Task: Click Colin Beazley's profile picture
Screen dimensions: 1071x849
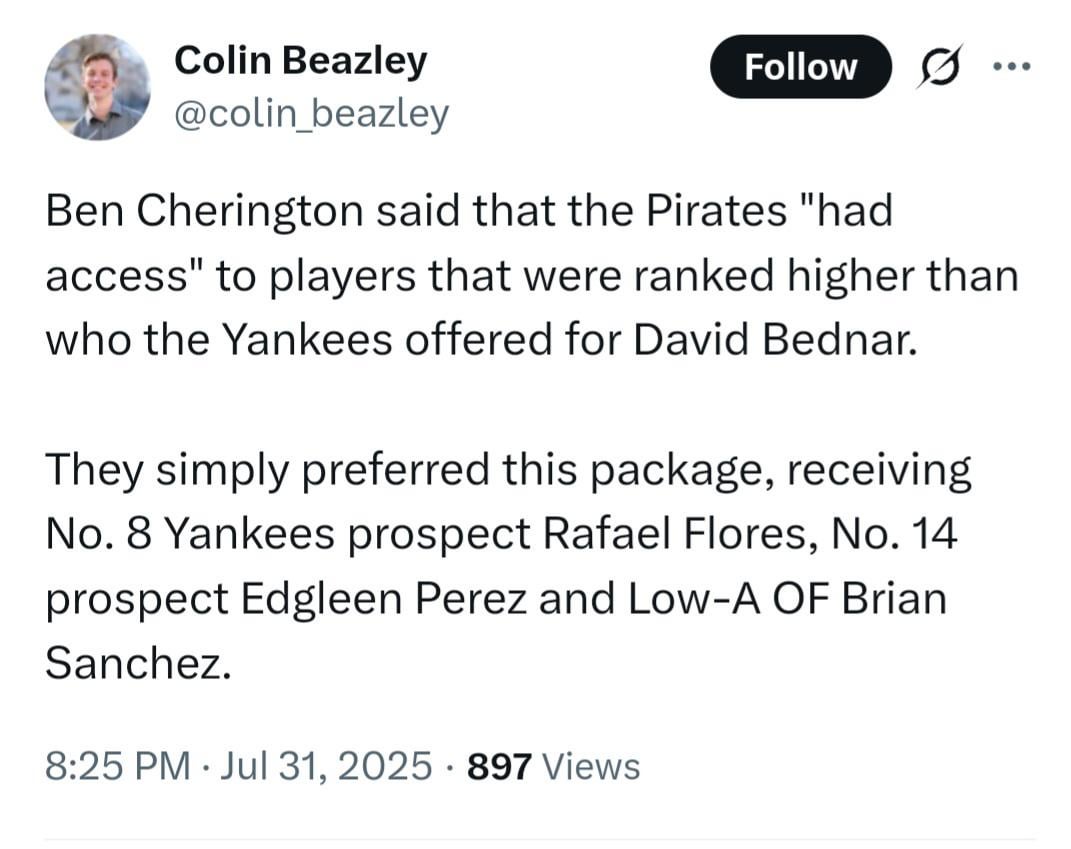Action: coord(97,86)
